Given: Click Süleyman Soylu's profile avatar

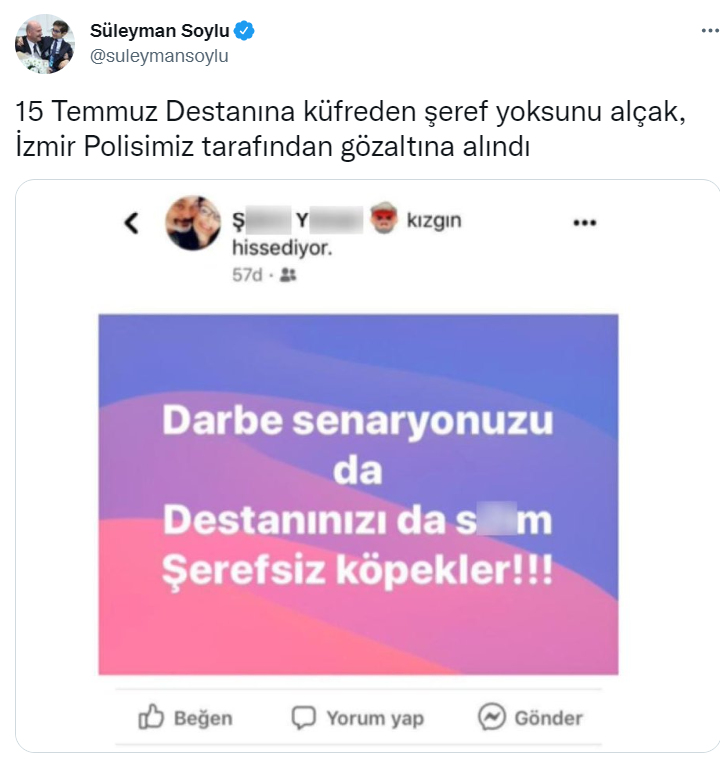Looking at the screenshot, I should click(x=44, y=44).
